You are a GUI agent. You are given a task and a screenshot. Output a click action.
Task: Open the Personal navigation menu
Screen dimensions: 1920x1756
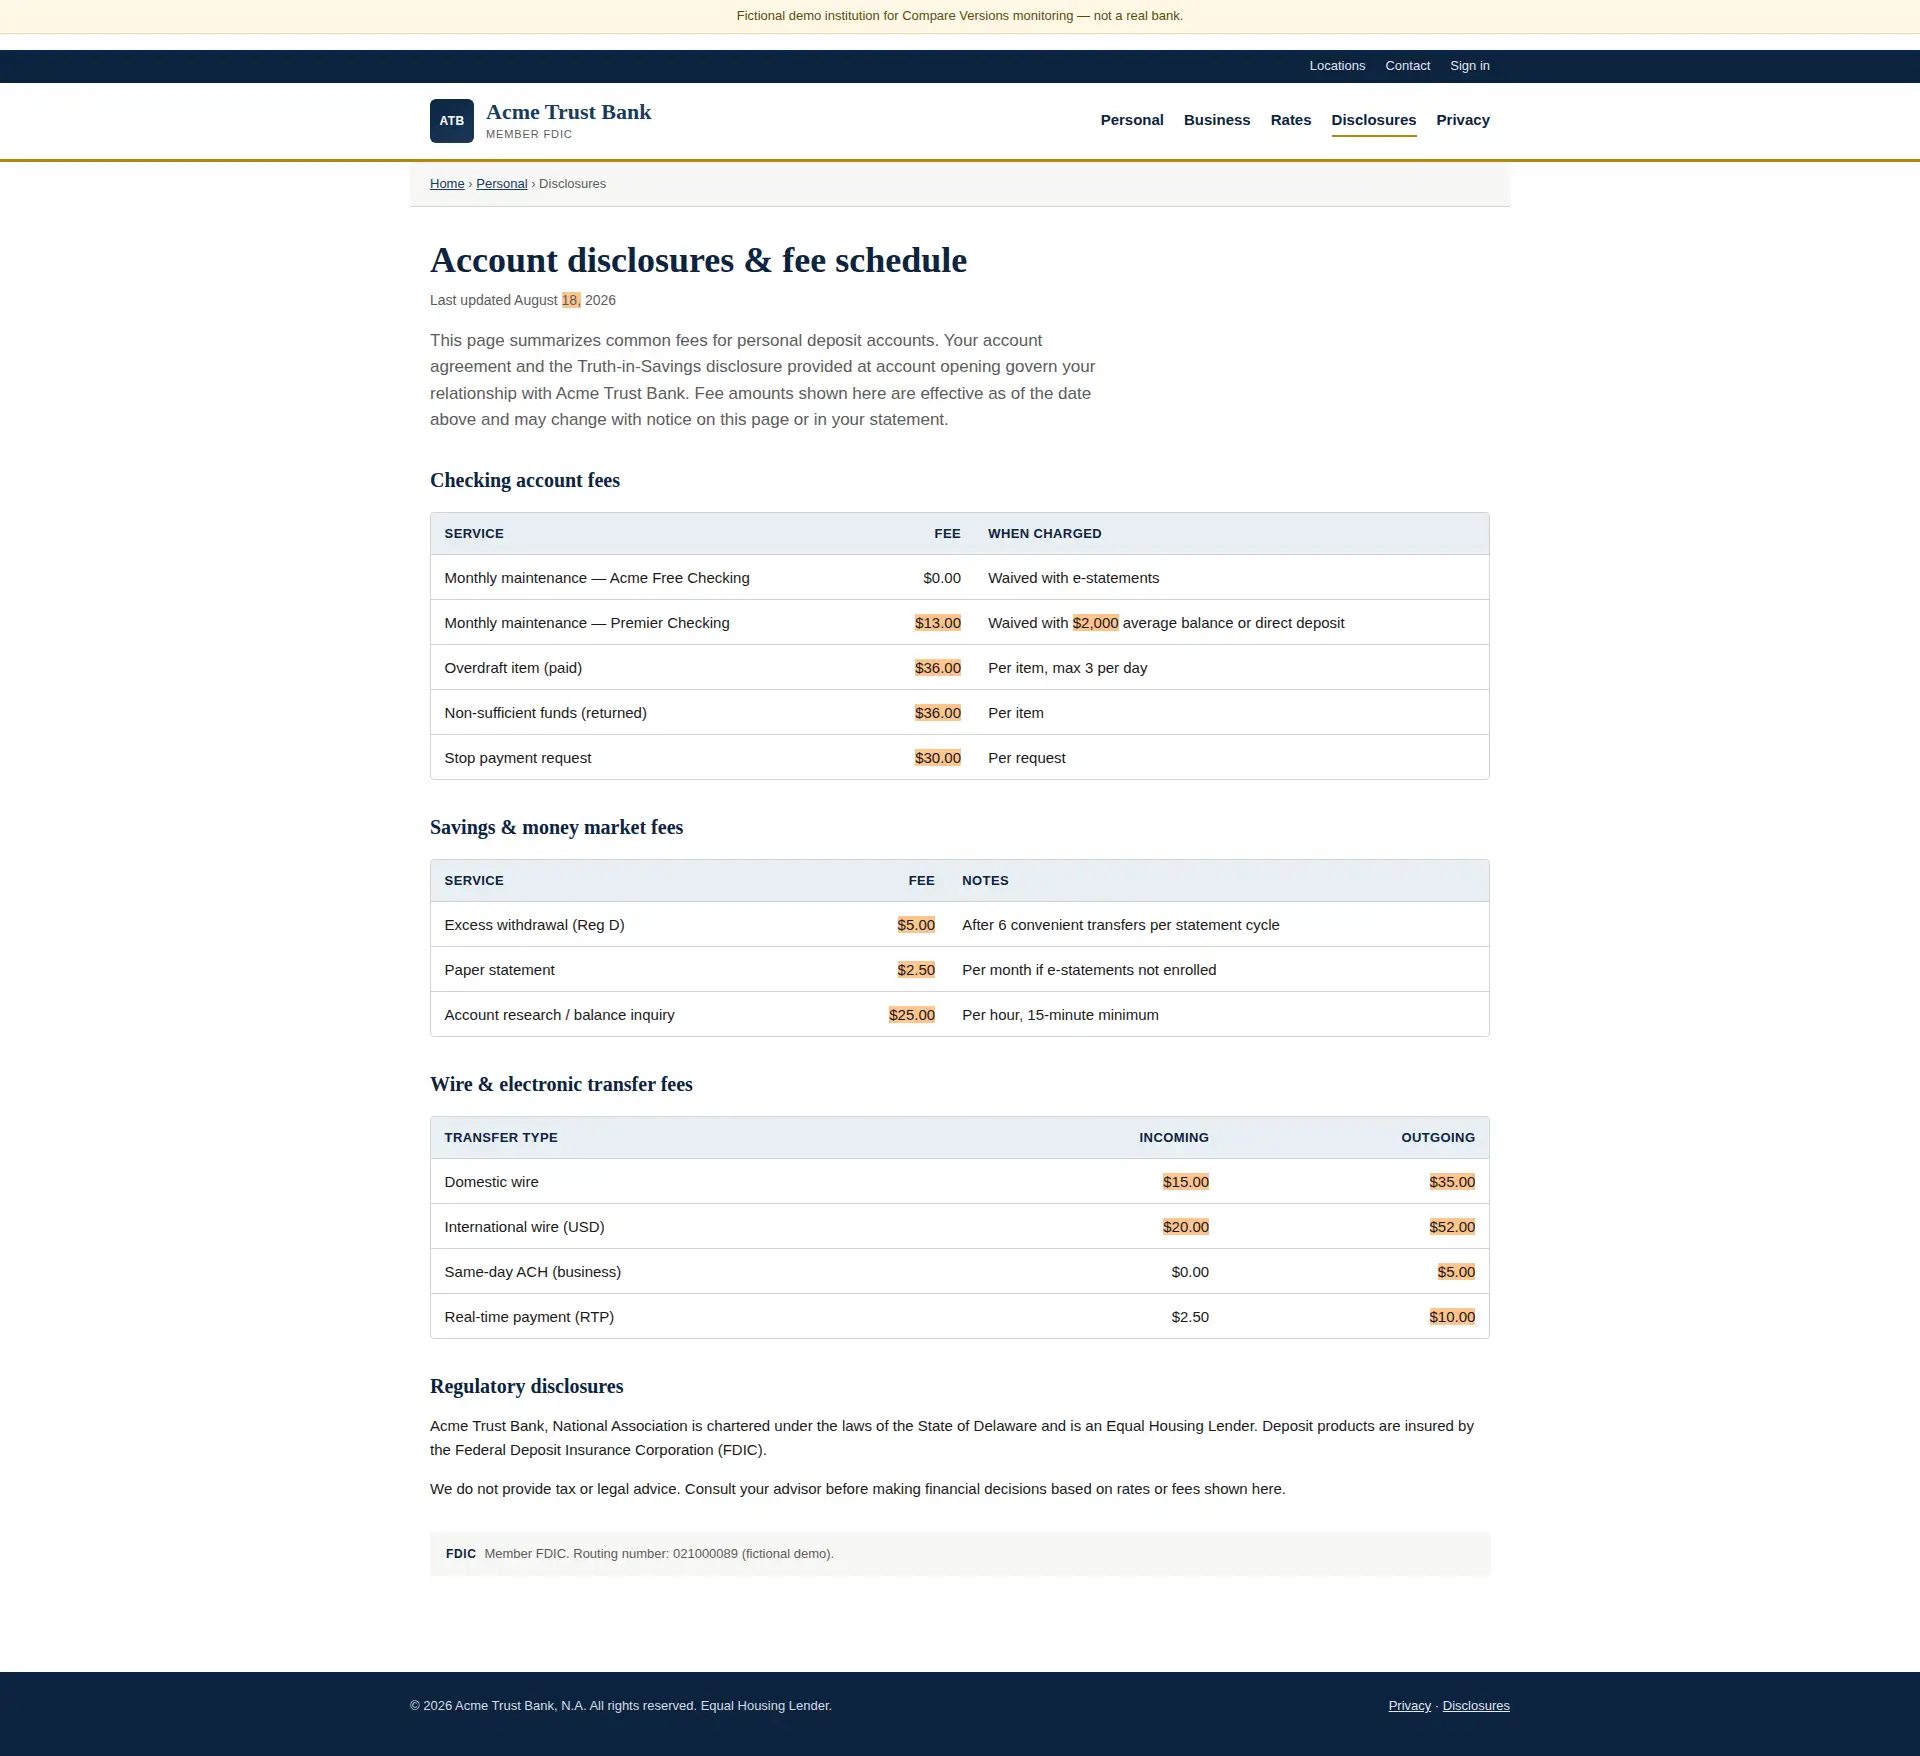point(1132,120)
